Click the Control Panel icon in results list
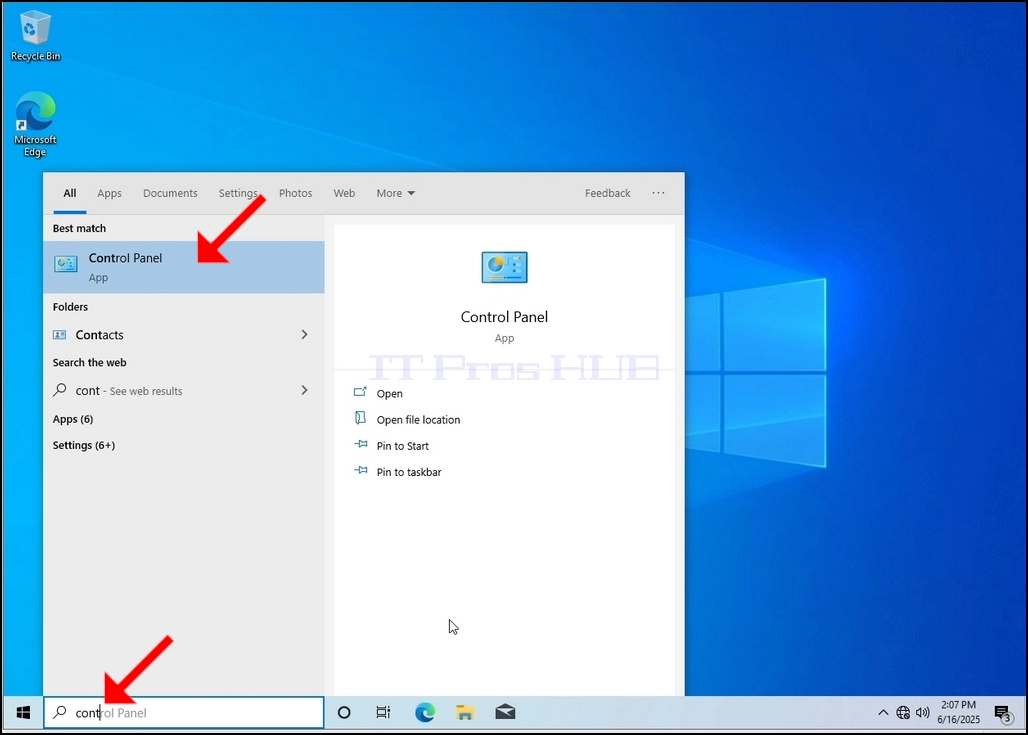The image size is (1028, 735). point(66,264)
